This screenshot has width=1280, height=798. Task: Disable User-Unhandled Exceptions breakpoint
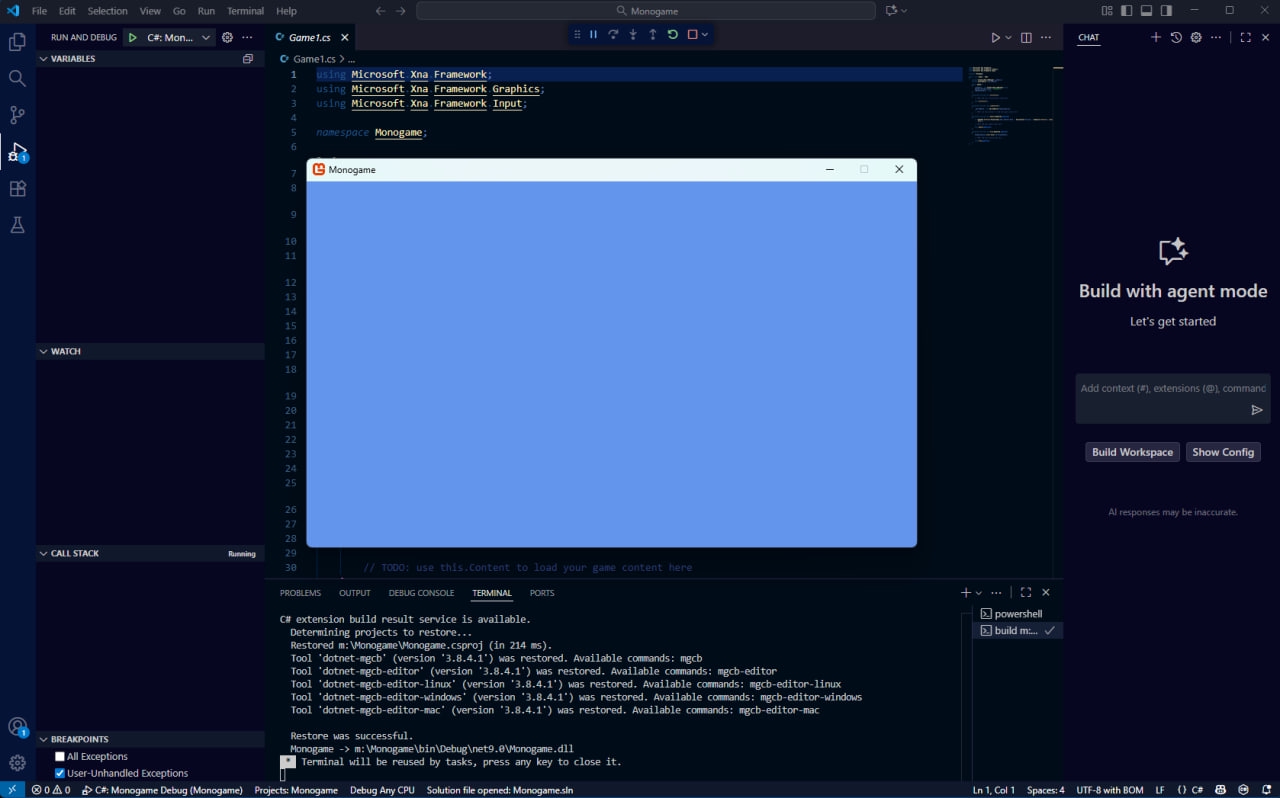click(58, 772)
